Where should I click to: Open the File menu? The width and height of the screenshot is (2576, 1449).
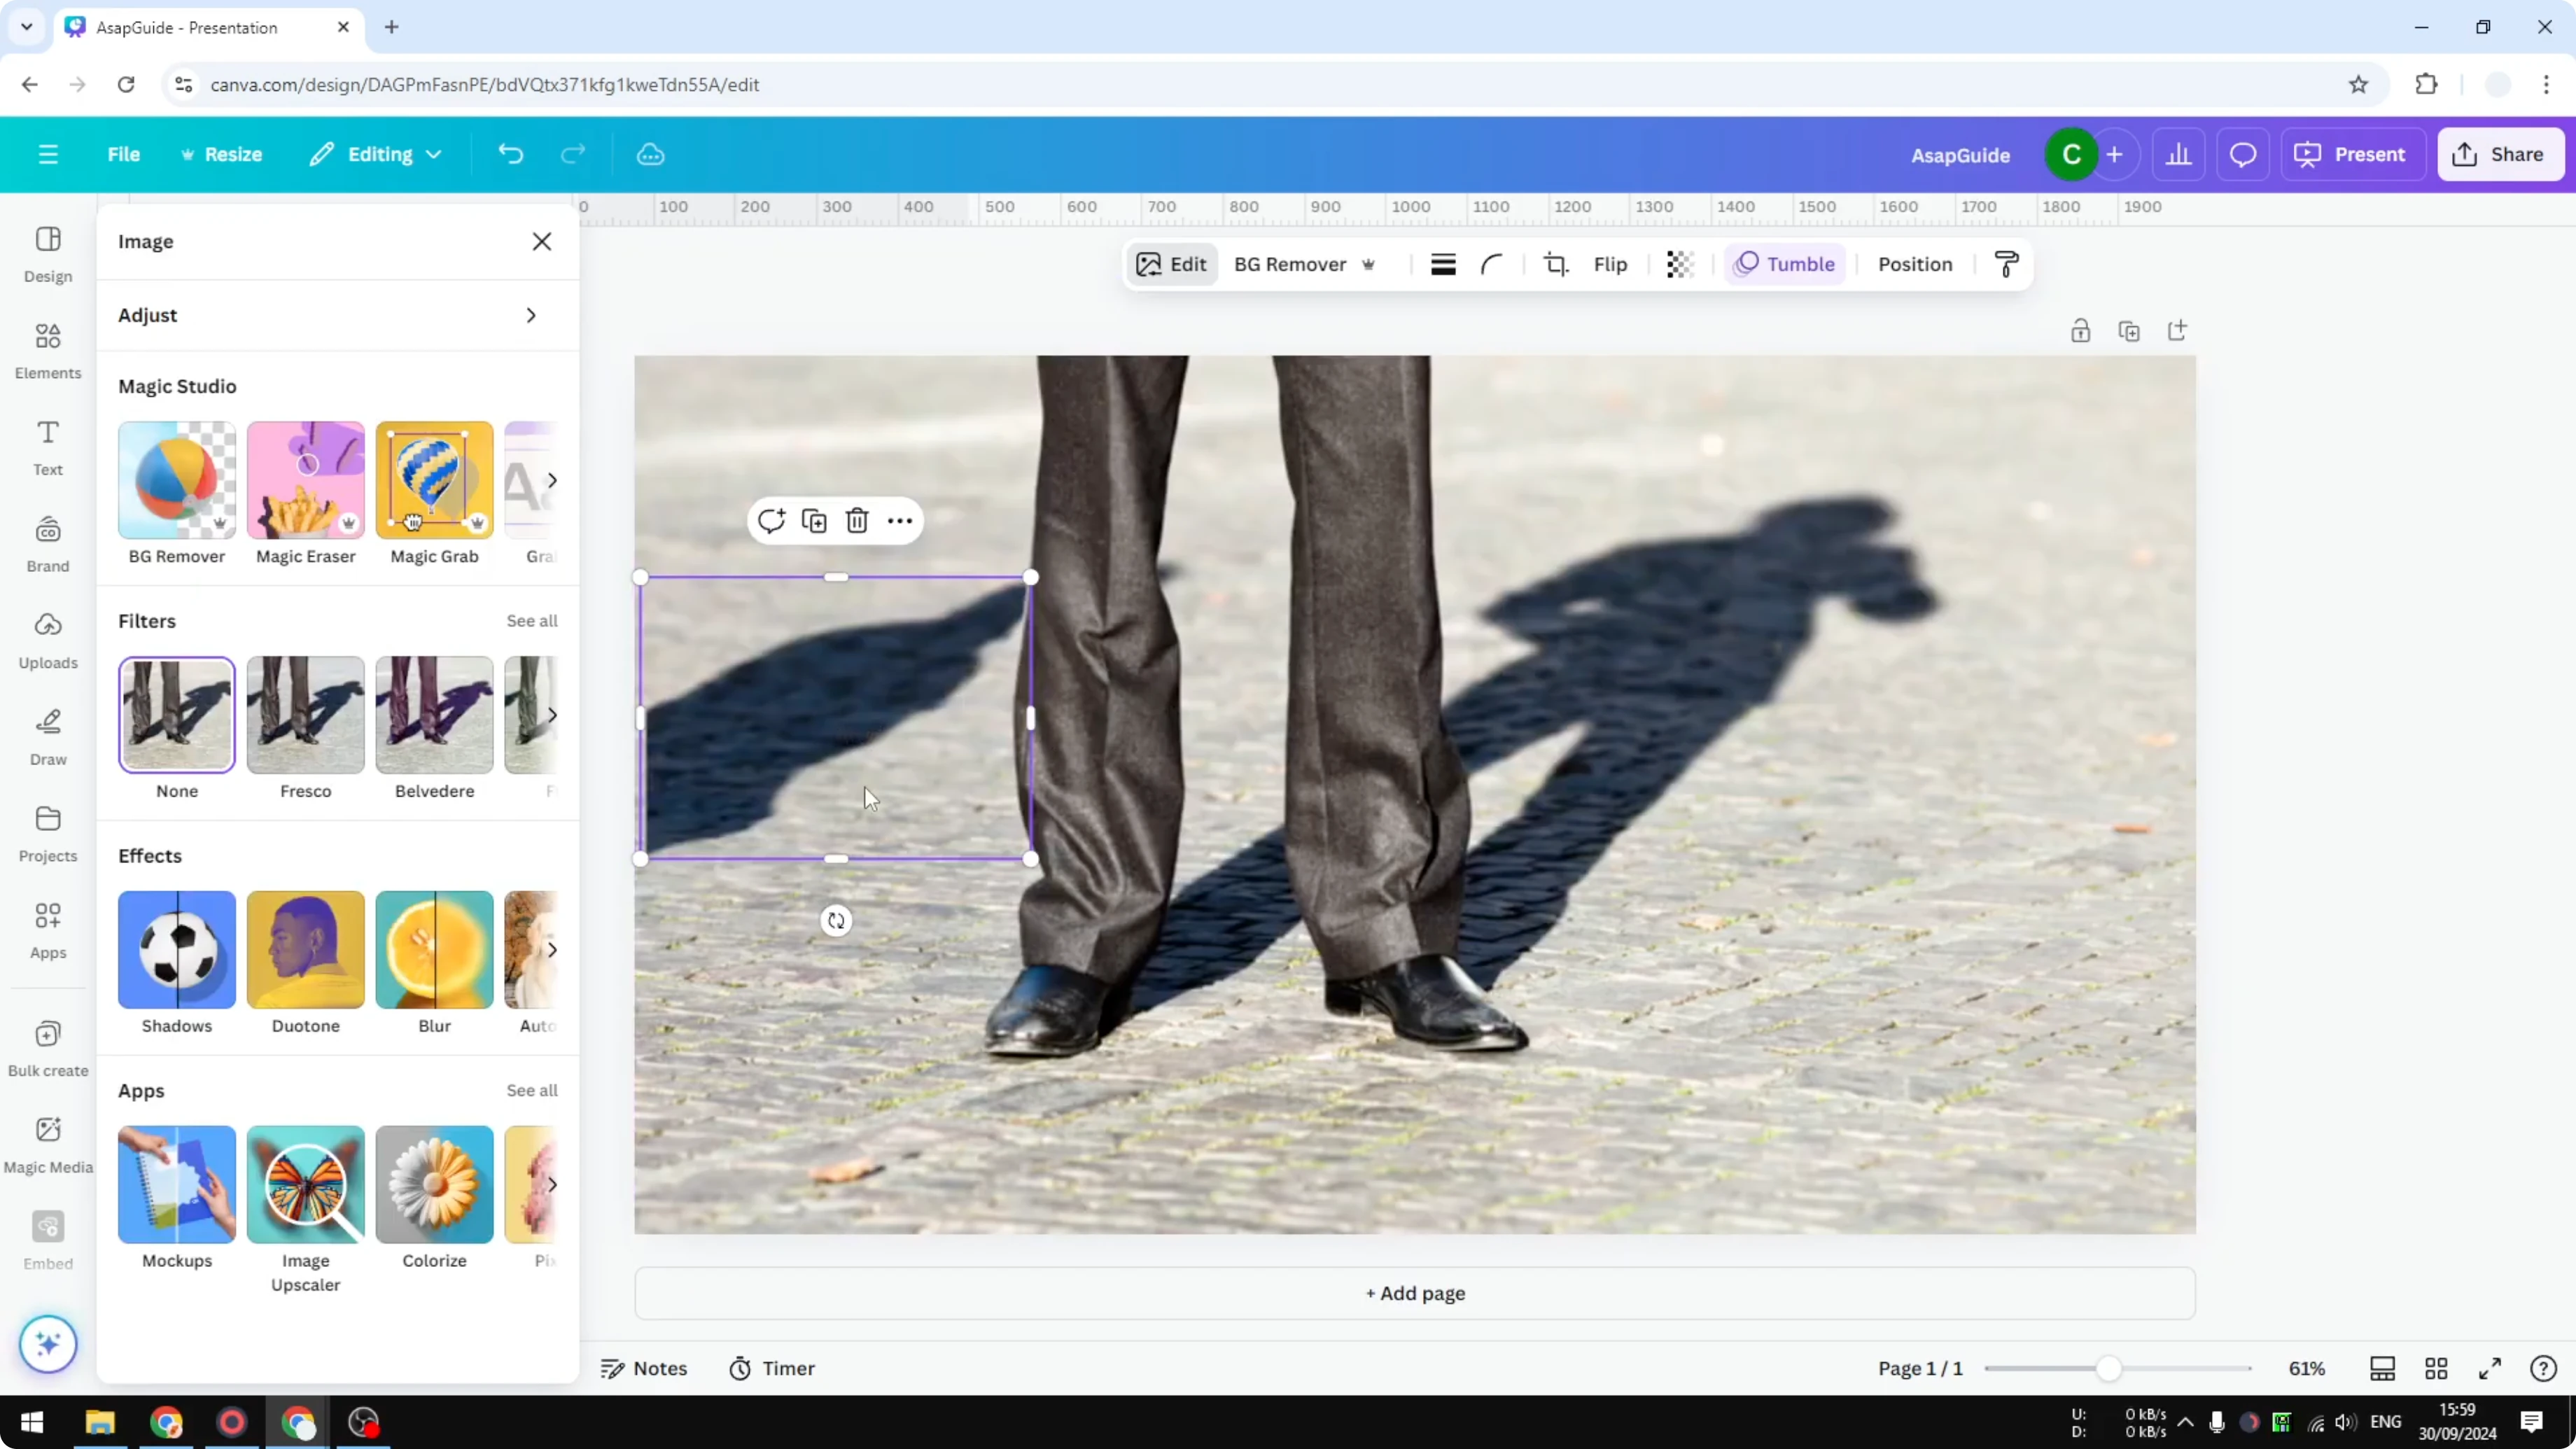124,154
